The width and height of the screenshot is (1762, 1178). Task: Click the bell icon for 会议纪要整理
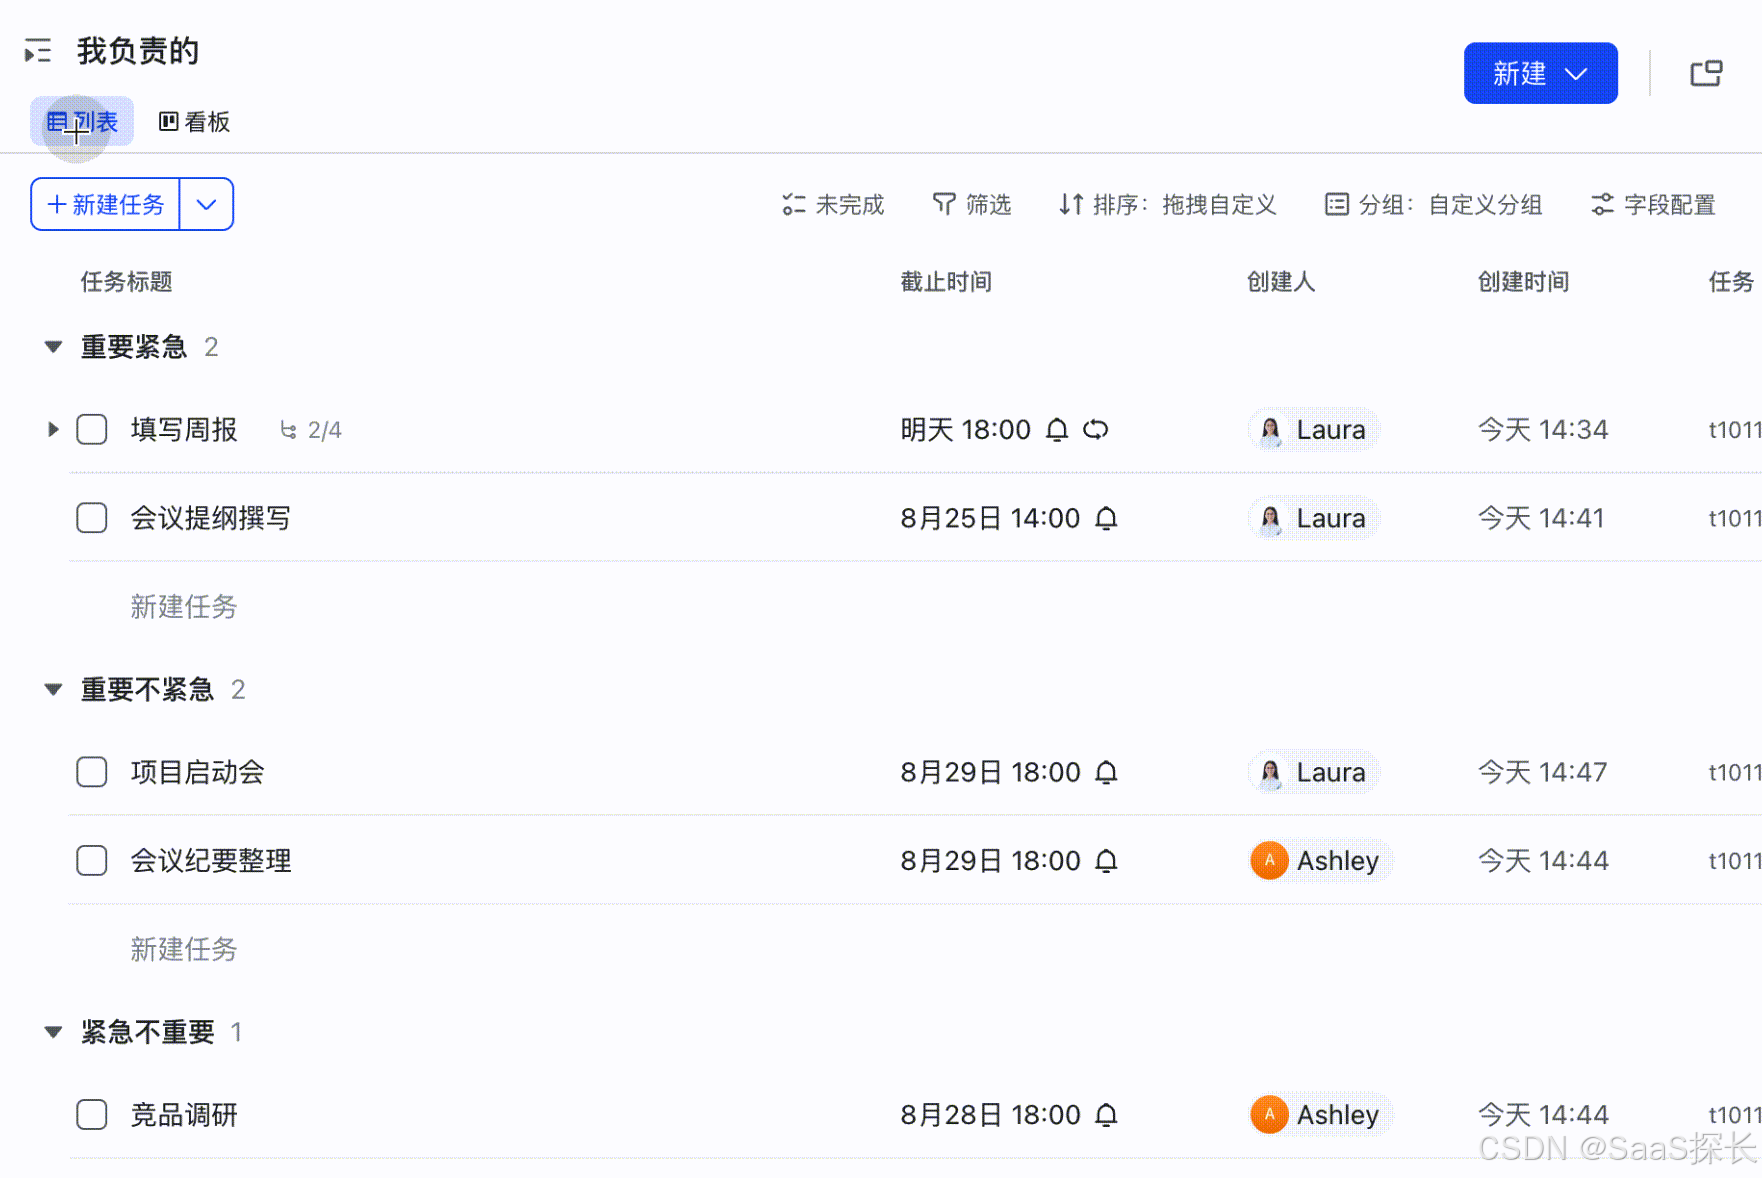pos(1106,861)
